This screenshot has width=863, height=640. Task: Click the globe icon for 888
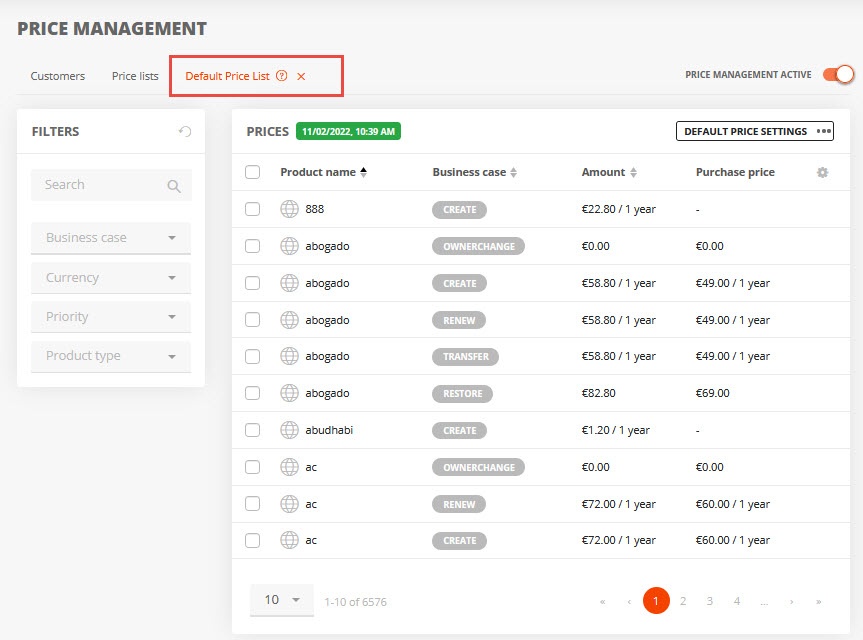pyautogui.click(x=289, y=209)
